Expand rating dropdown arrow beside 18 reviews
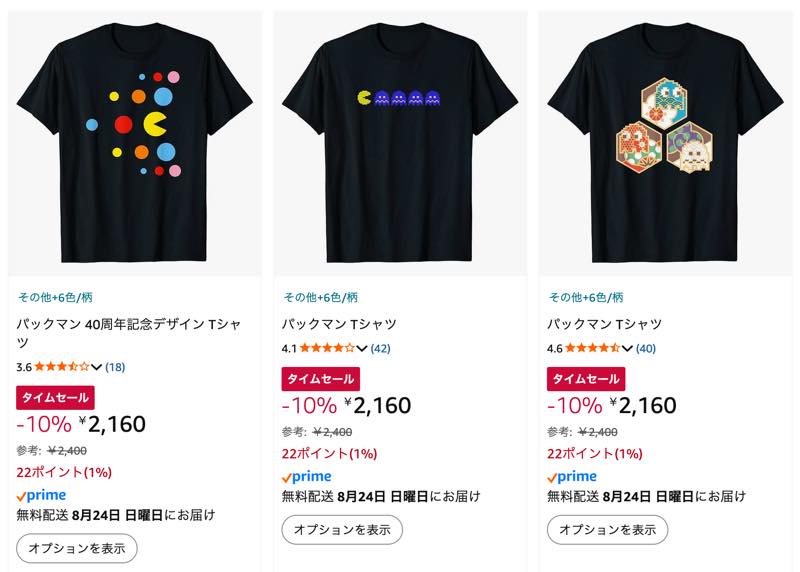Viewport: 800px width, 572px height. point(97,367)
